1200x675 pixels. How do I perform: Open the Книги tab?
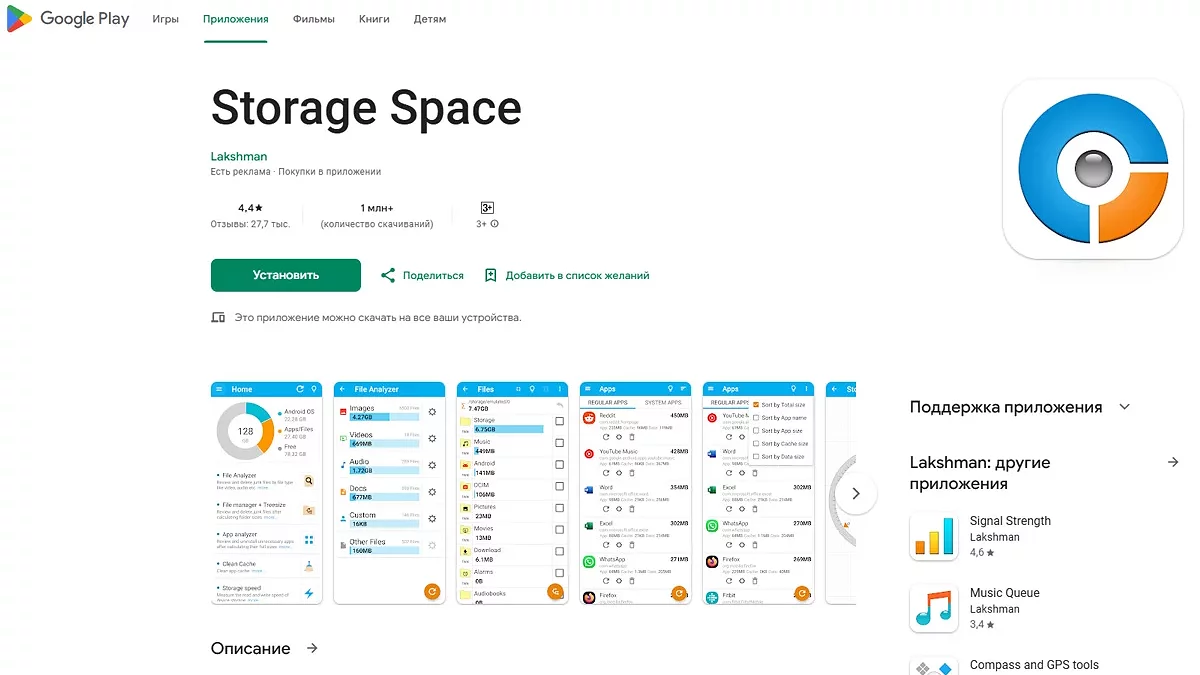coord(374,19)
